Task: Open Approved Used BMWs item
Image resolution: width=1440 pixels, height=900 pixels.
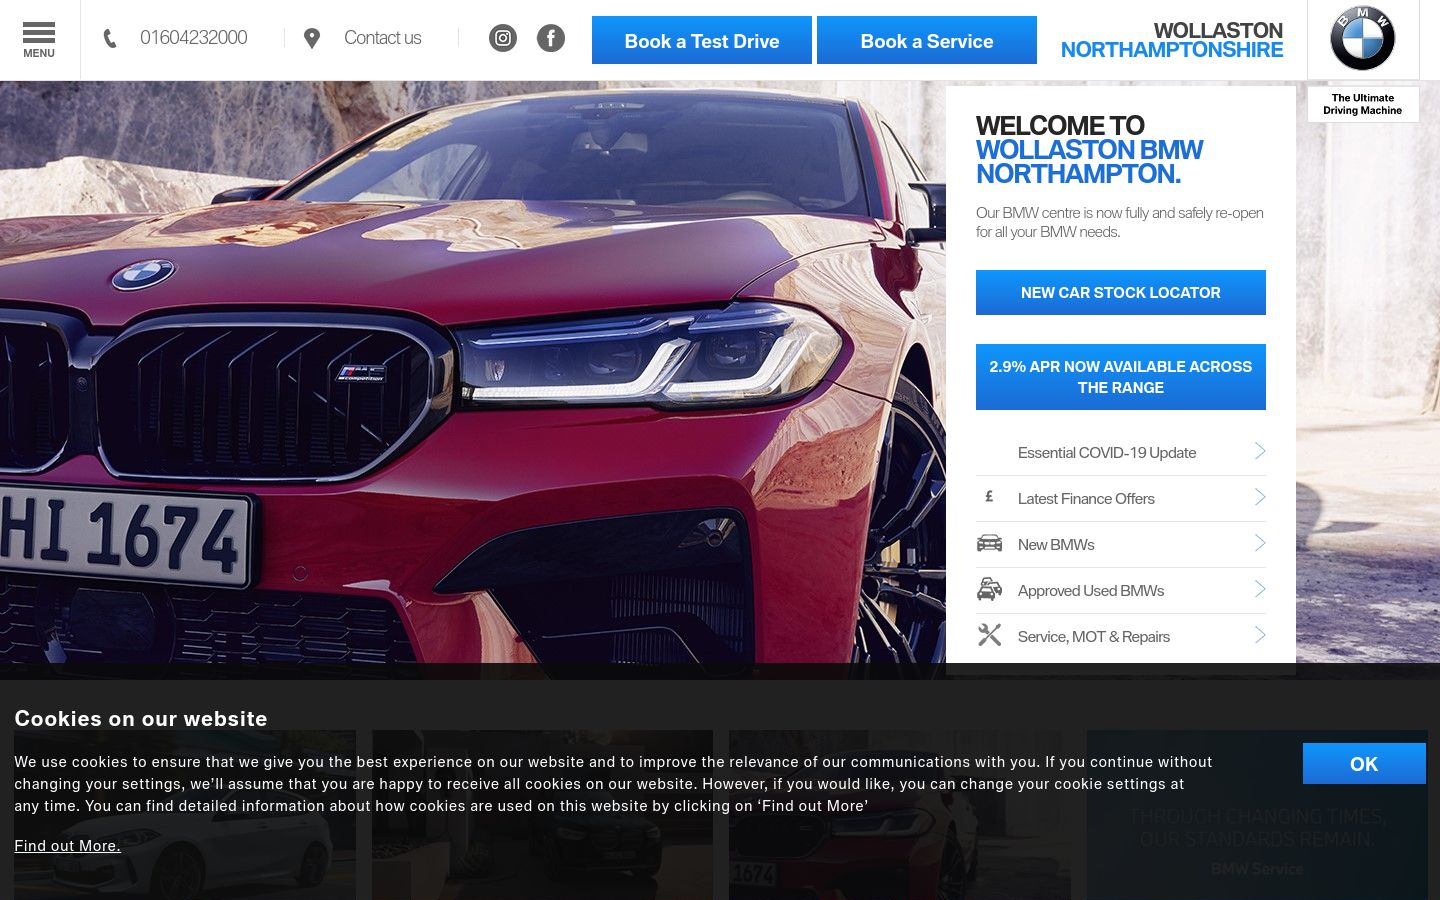Action: (1121, 591)
